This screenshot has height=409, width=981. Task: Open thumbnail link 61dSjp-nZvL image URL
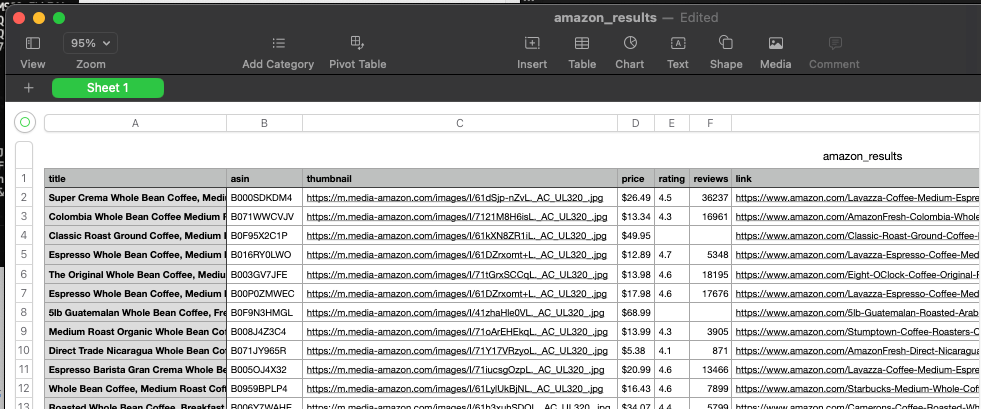(456, 198)
